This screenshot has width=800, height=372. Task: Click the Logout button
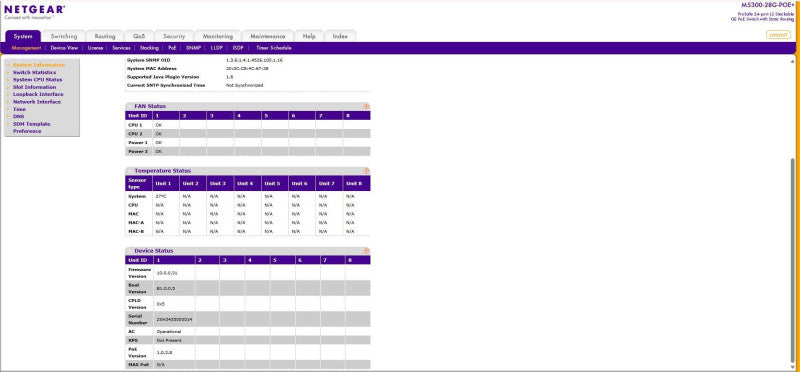[778, 35]
